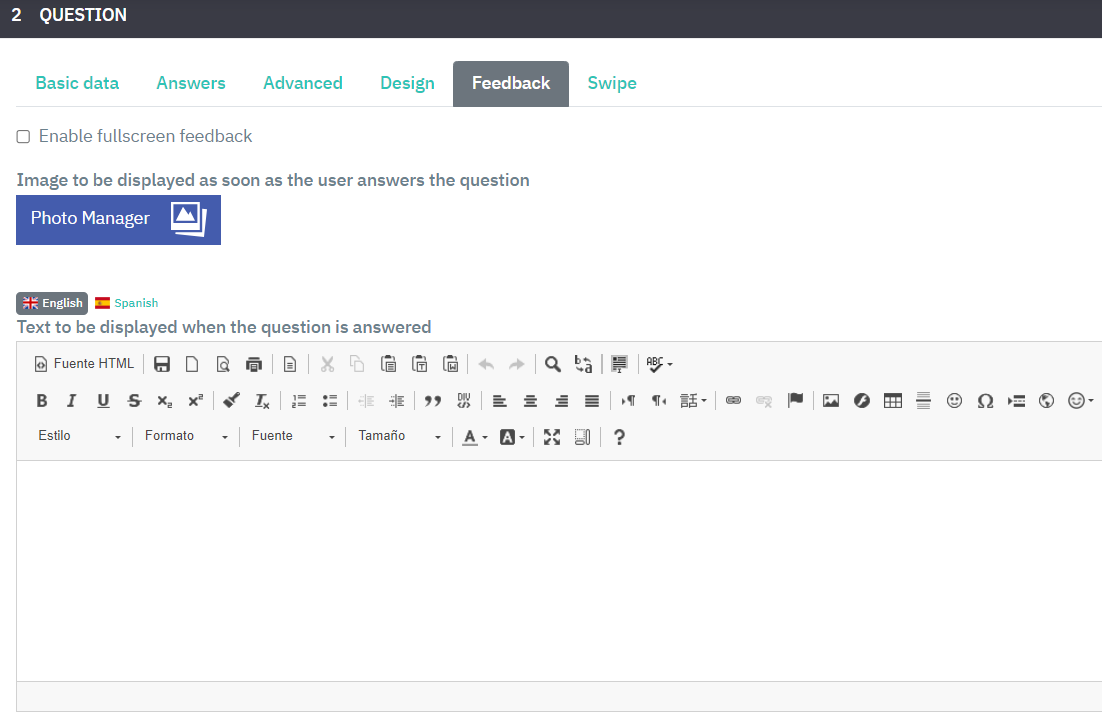Screen dimensions: 1102x722
Task: Toggle strikethrough formatting
Action: 134,400
